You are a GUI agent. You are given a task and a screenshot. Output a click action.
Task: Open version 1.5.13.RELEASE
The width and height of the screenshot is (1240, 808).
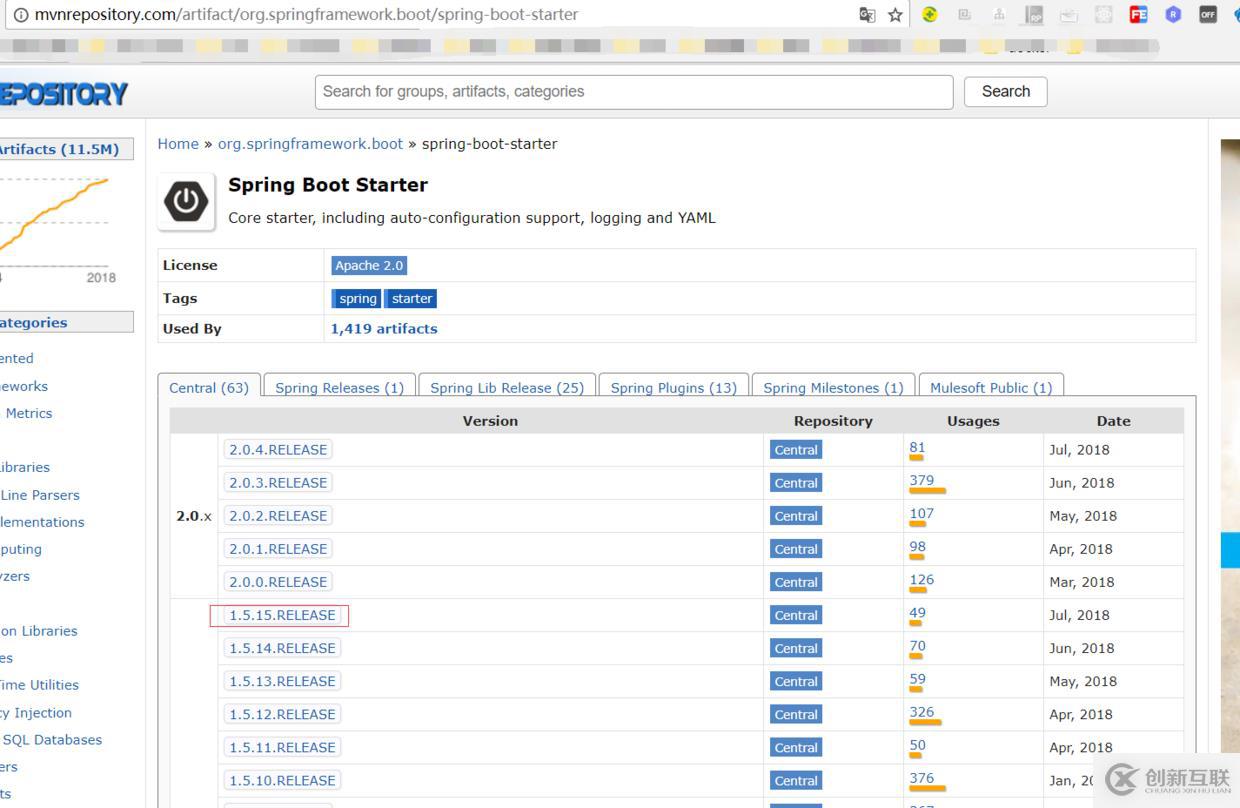pos(282,681)
